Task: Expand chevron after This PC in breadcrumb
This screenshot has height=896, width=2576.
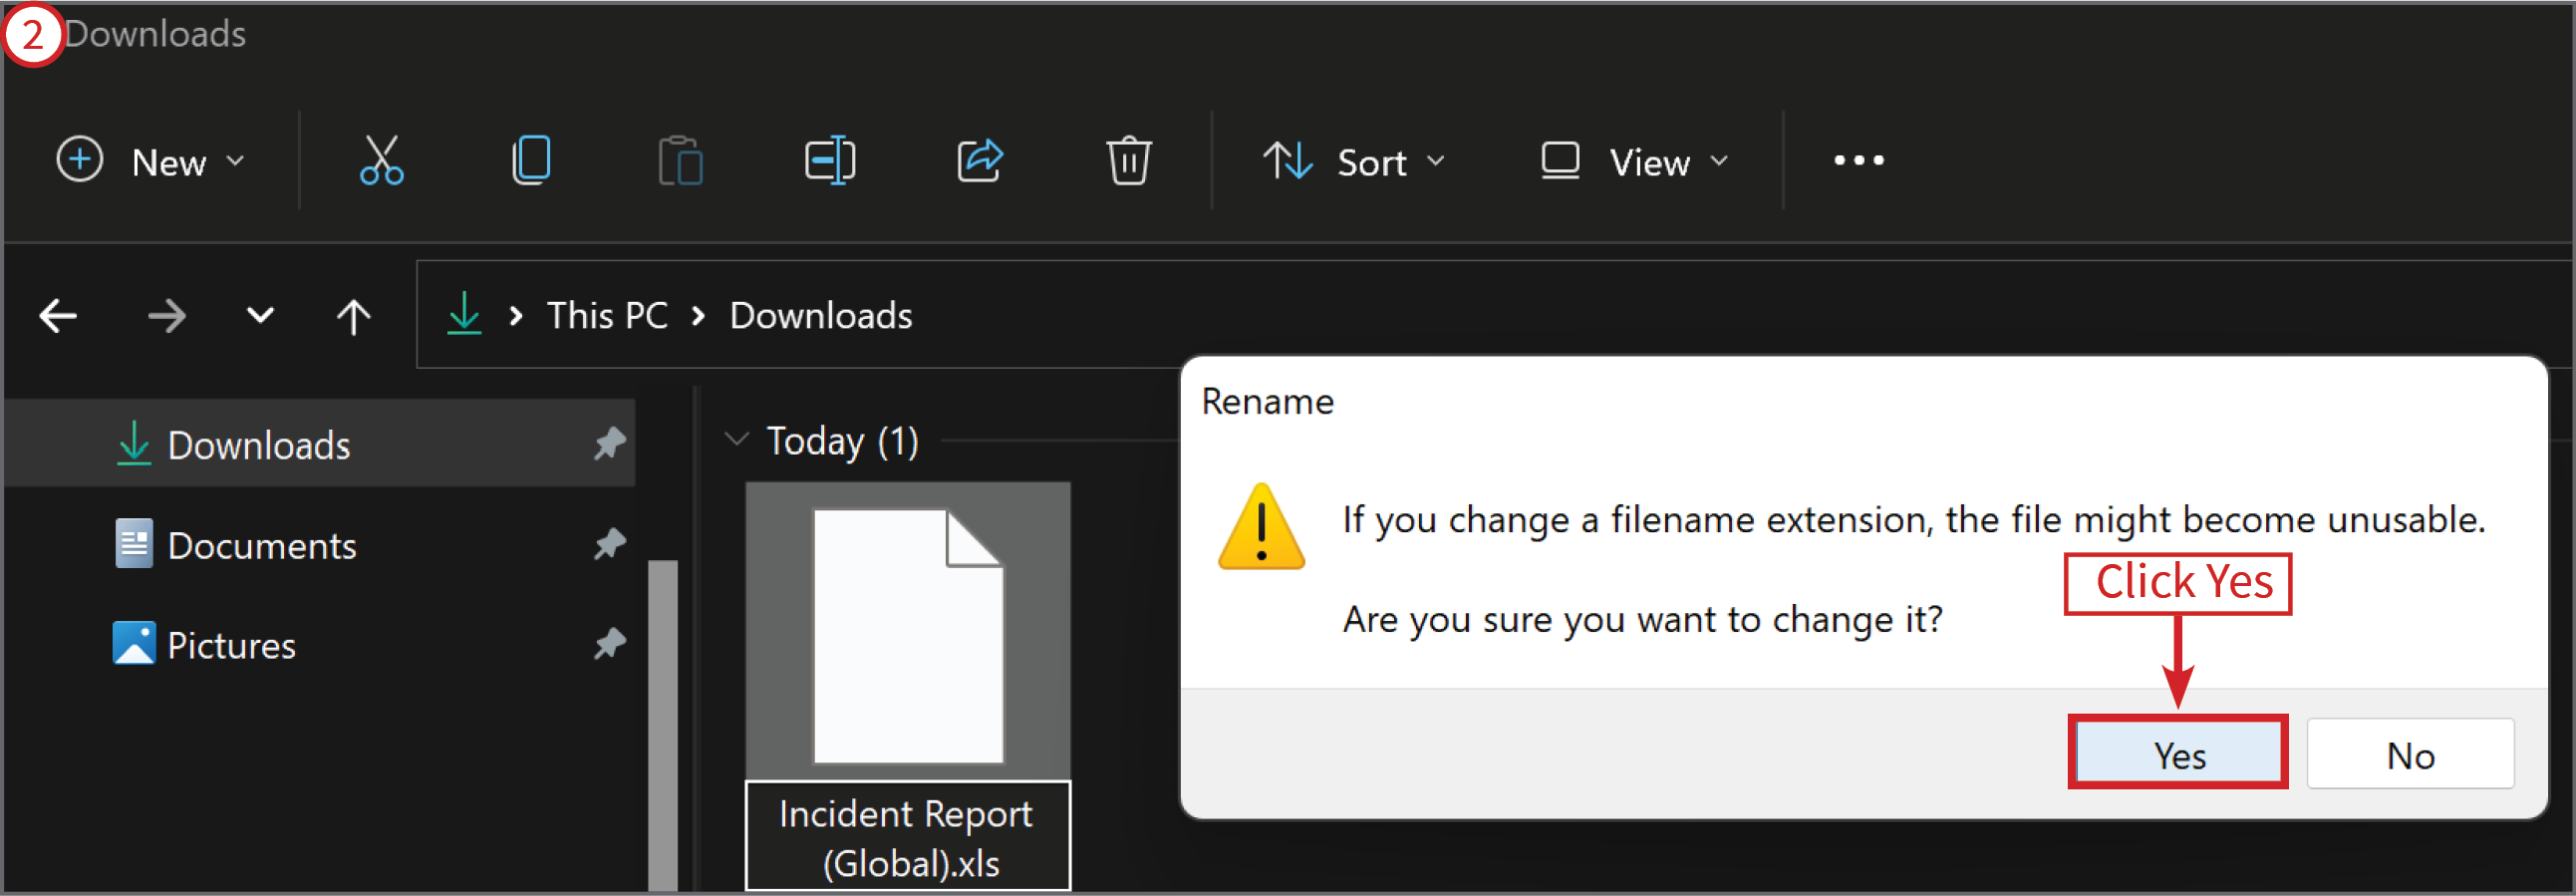Action: point(698,316)
